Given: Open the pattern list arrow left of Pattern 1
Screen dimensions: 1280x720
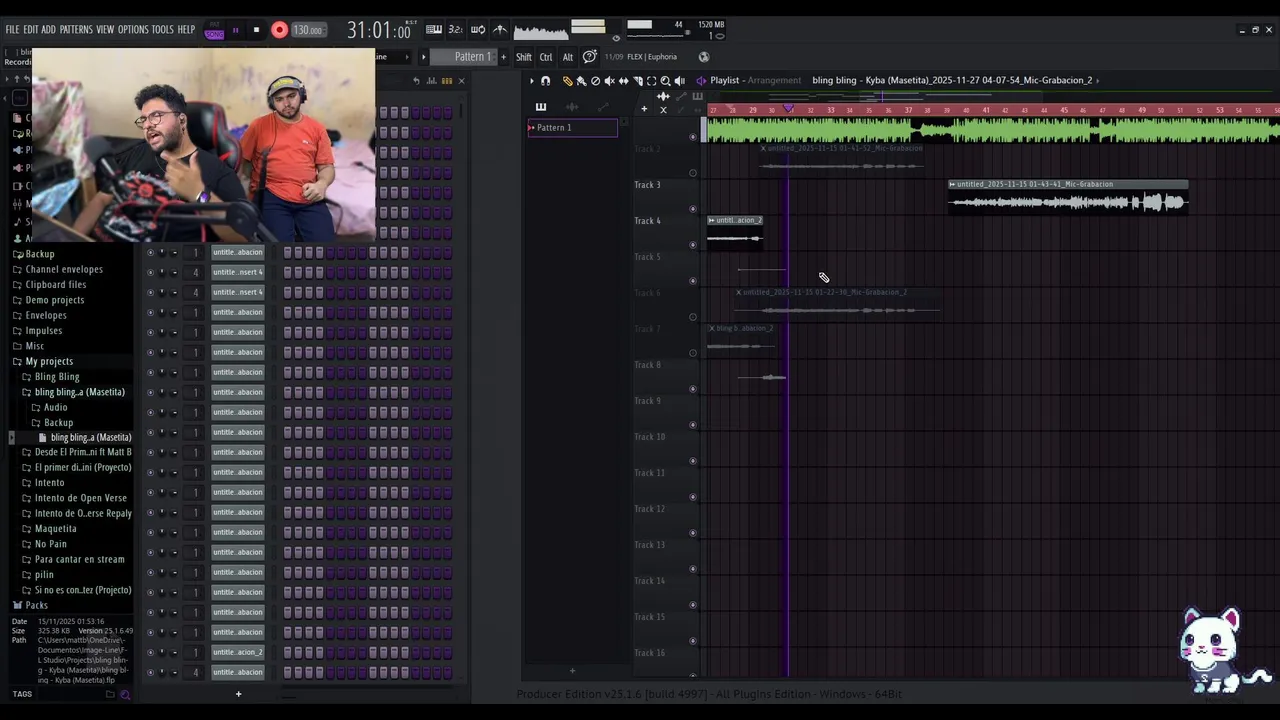Looking at the screenshot, I should click(423, 56).
